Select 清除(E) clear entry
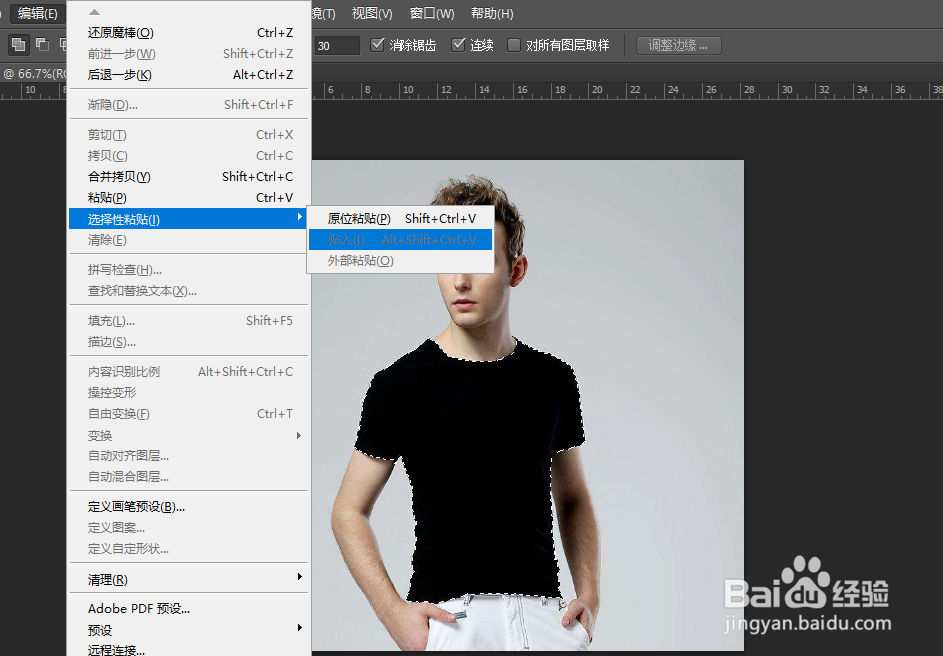 [189, 240]
